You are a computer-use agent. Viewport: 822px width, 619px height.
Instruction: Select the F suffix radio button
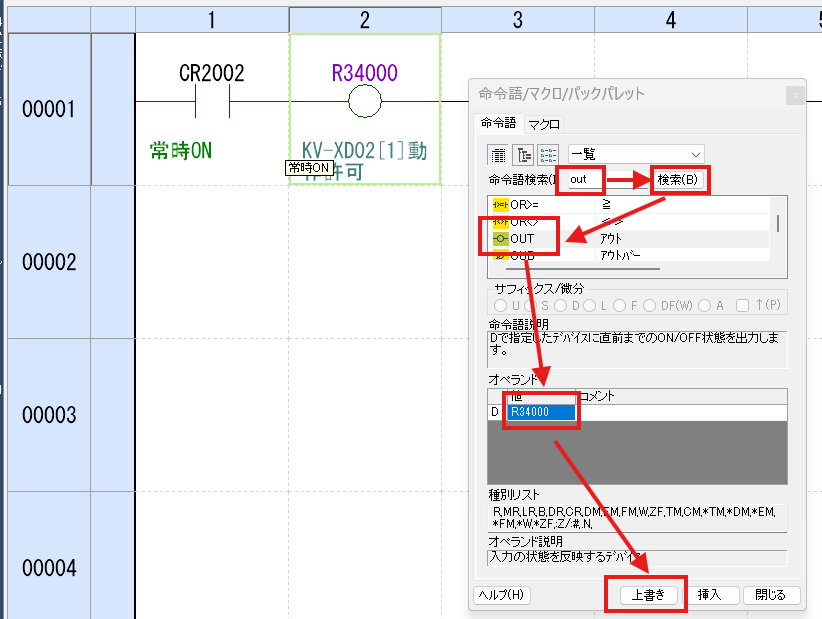[618, 303]
